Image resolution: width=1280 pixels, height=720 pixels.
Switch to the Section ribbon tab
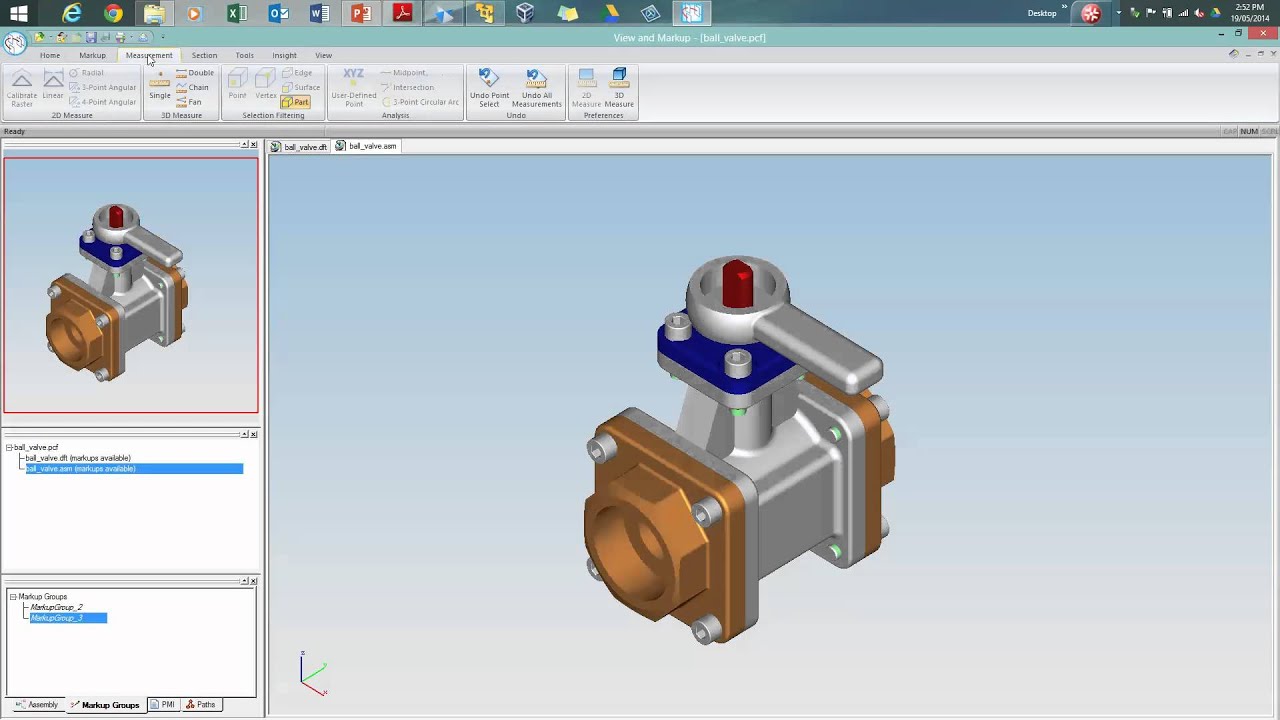[x=204, y=55]
